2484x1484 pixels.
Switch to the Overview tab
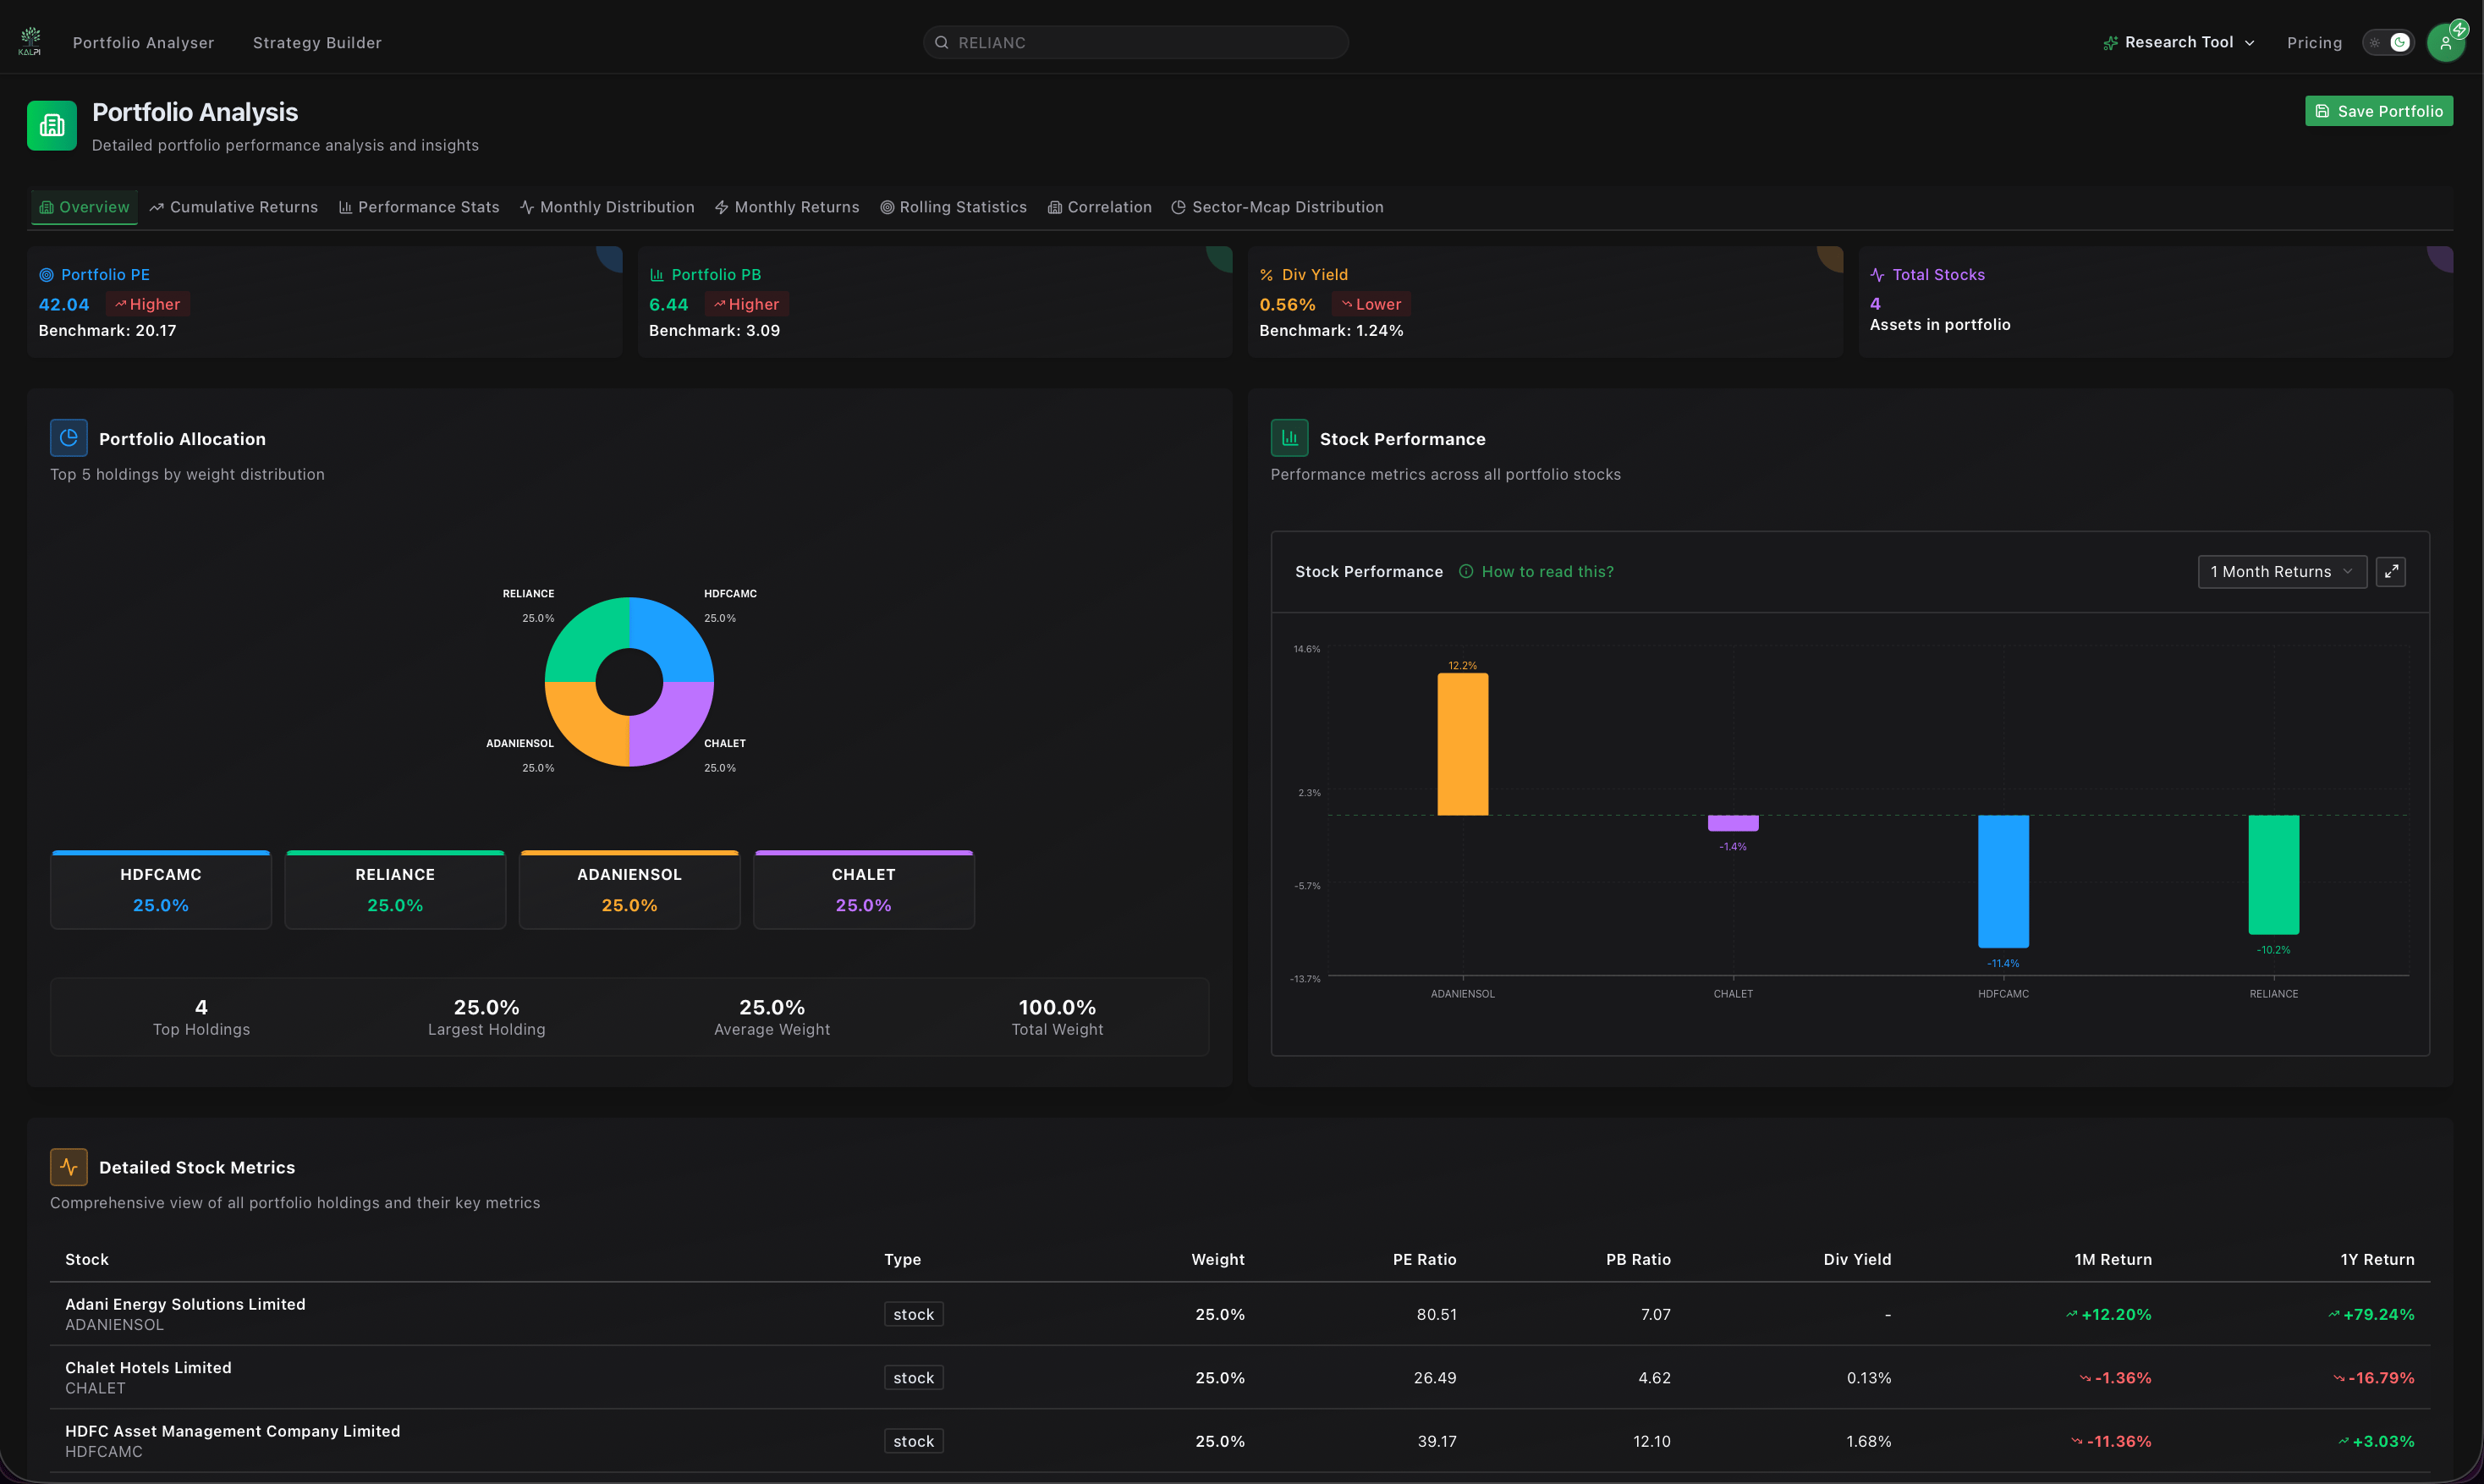(84, 207)
